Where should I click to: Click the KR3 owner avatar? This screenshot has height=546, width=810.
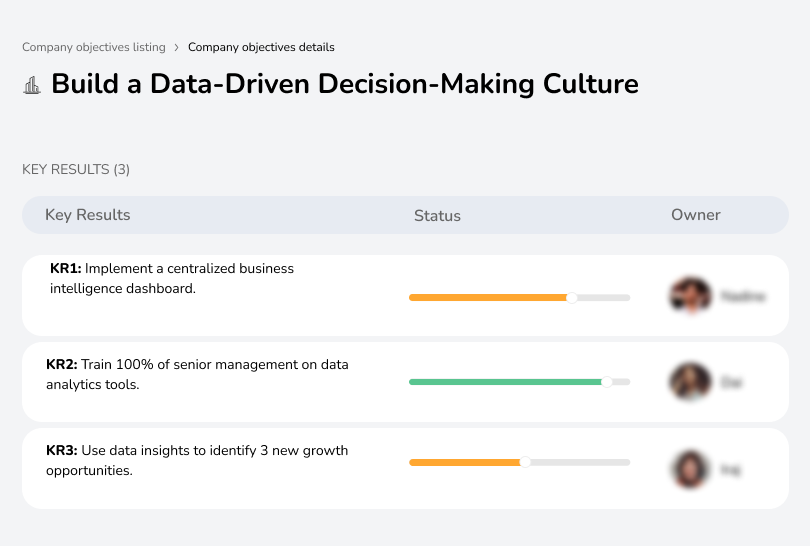690,469
